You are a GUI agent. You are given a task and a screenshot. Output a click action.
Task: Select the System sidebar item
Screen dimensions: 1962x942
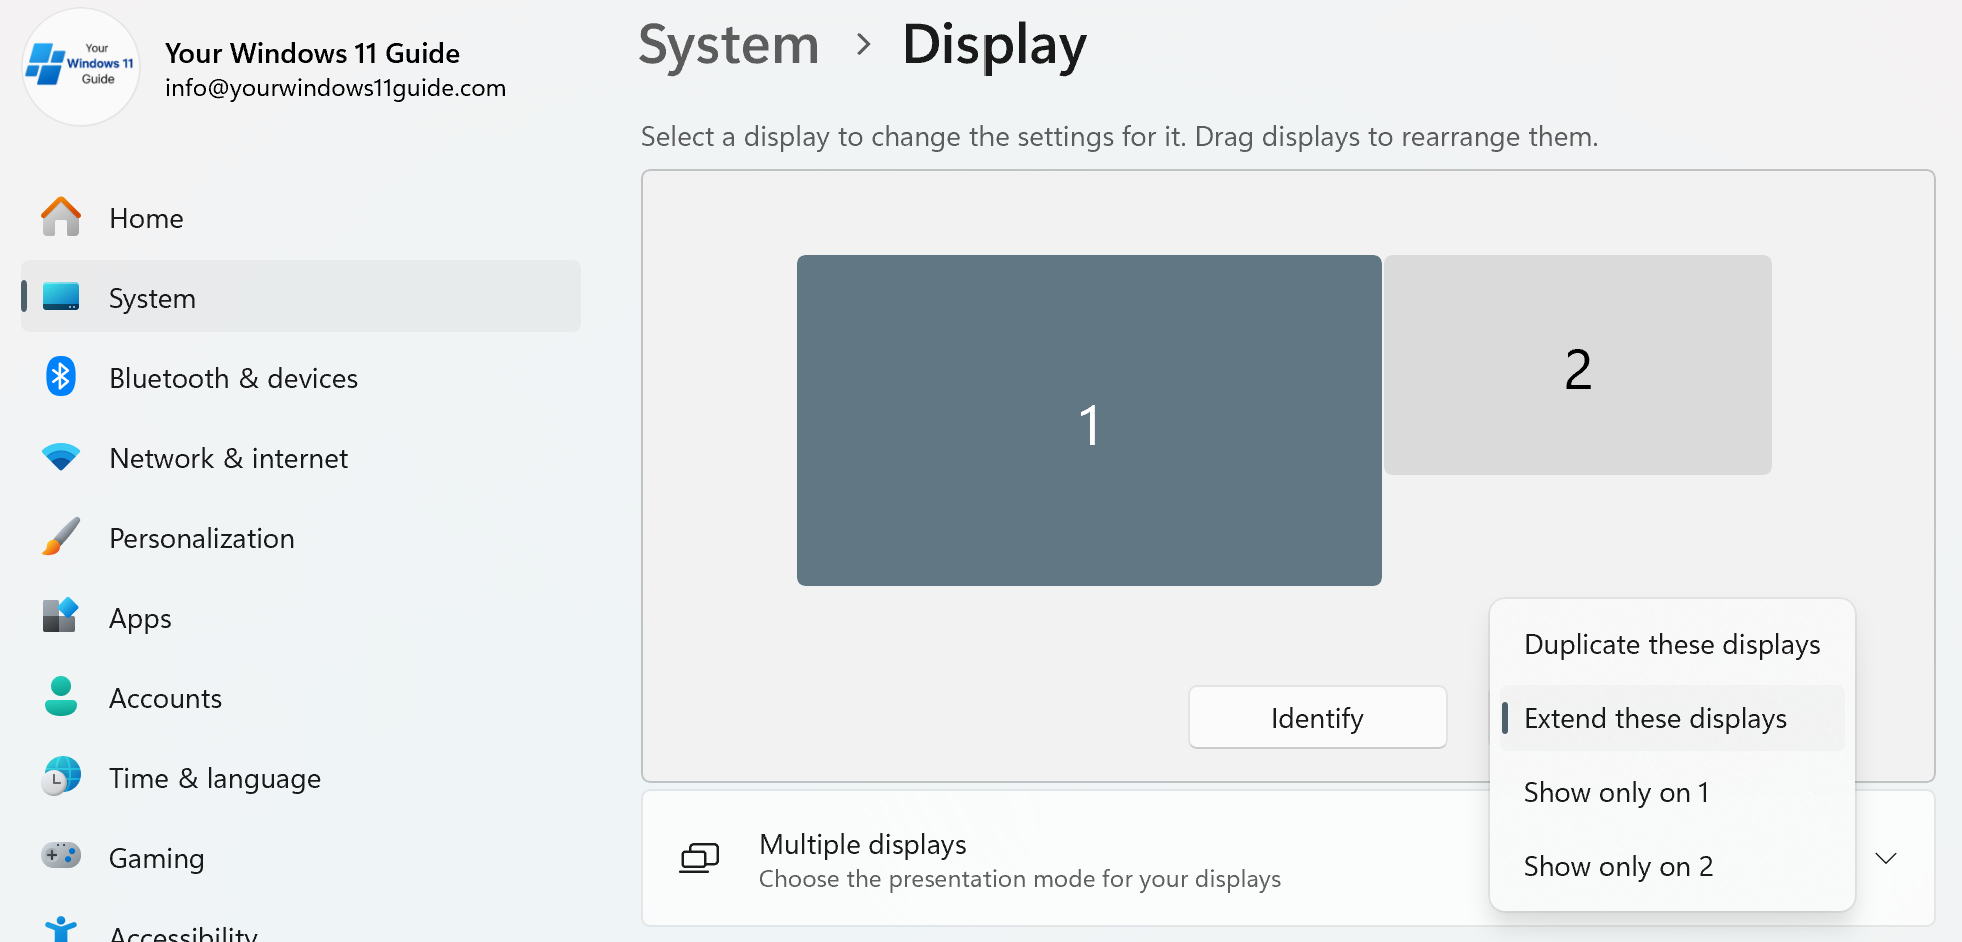300,296
